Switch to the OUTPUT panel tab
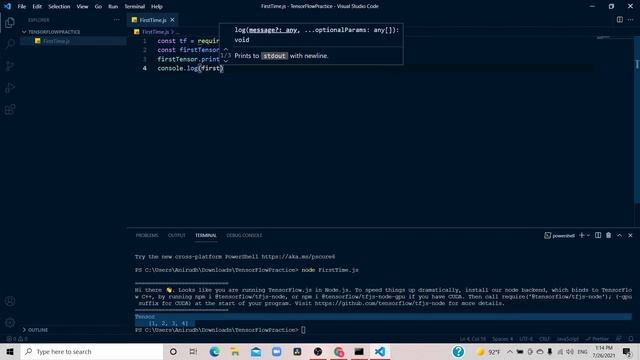640x360 pixels. (176, 235)
